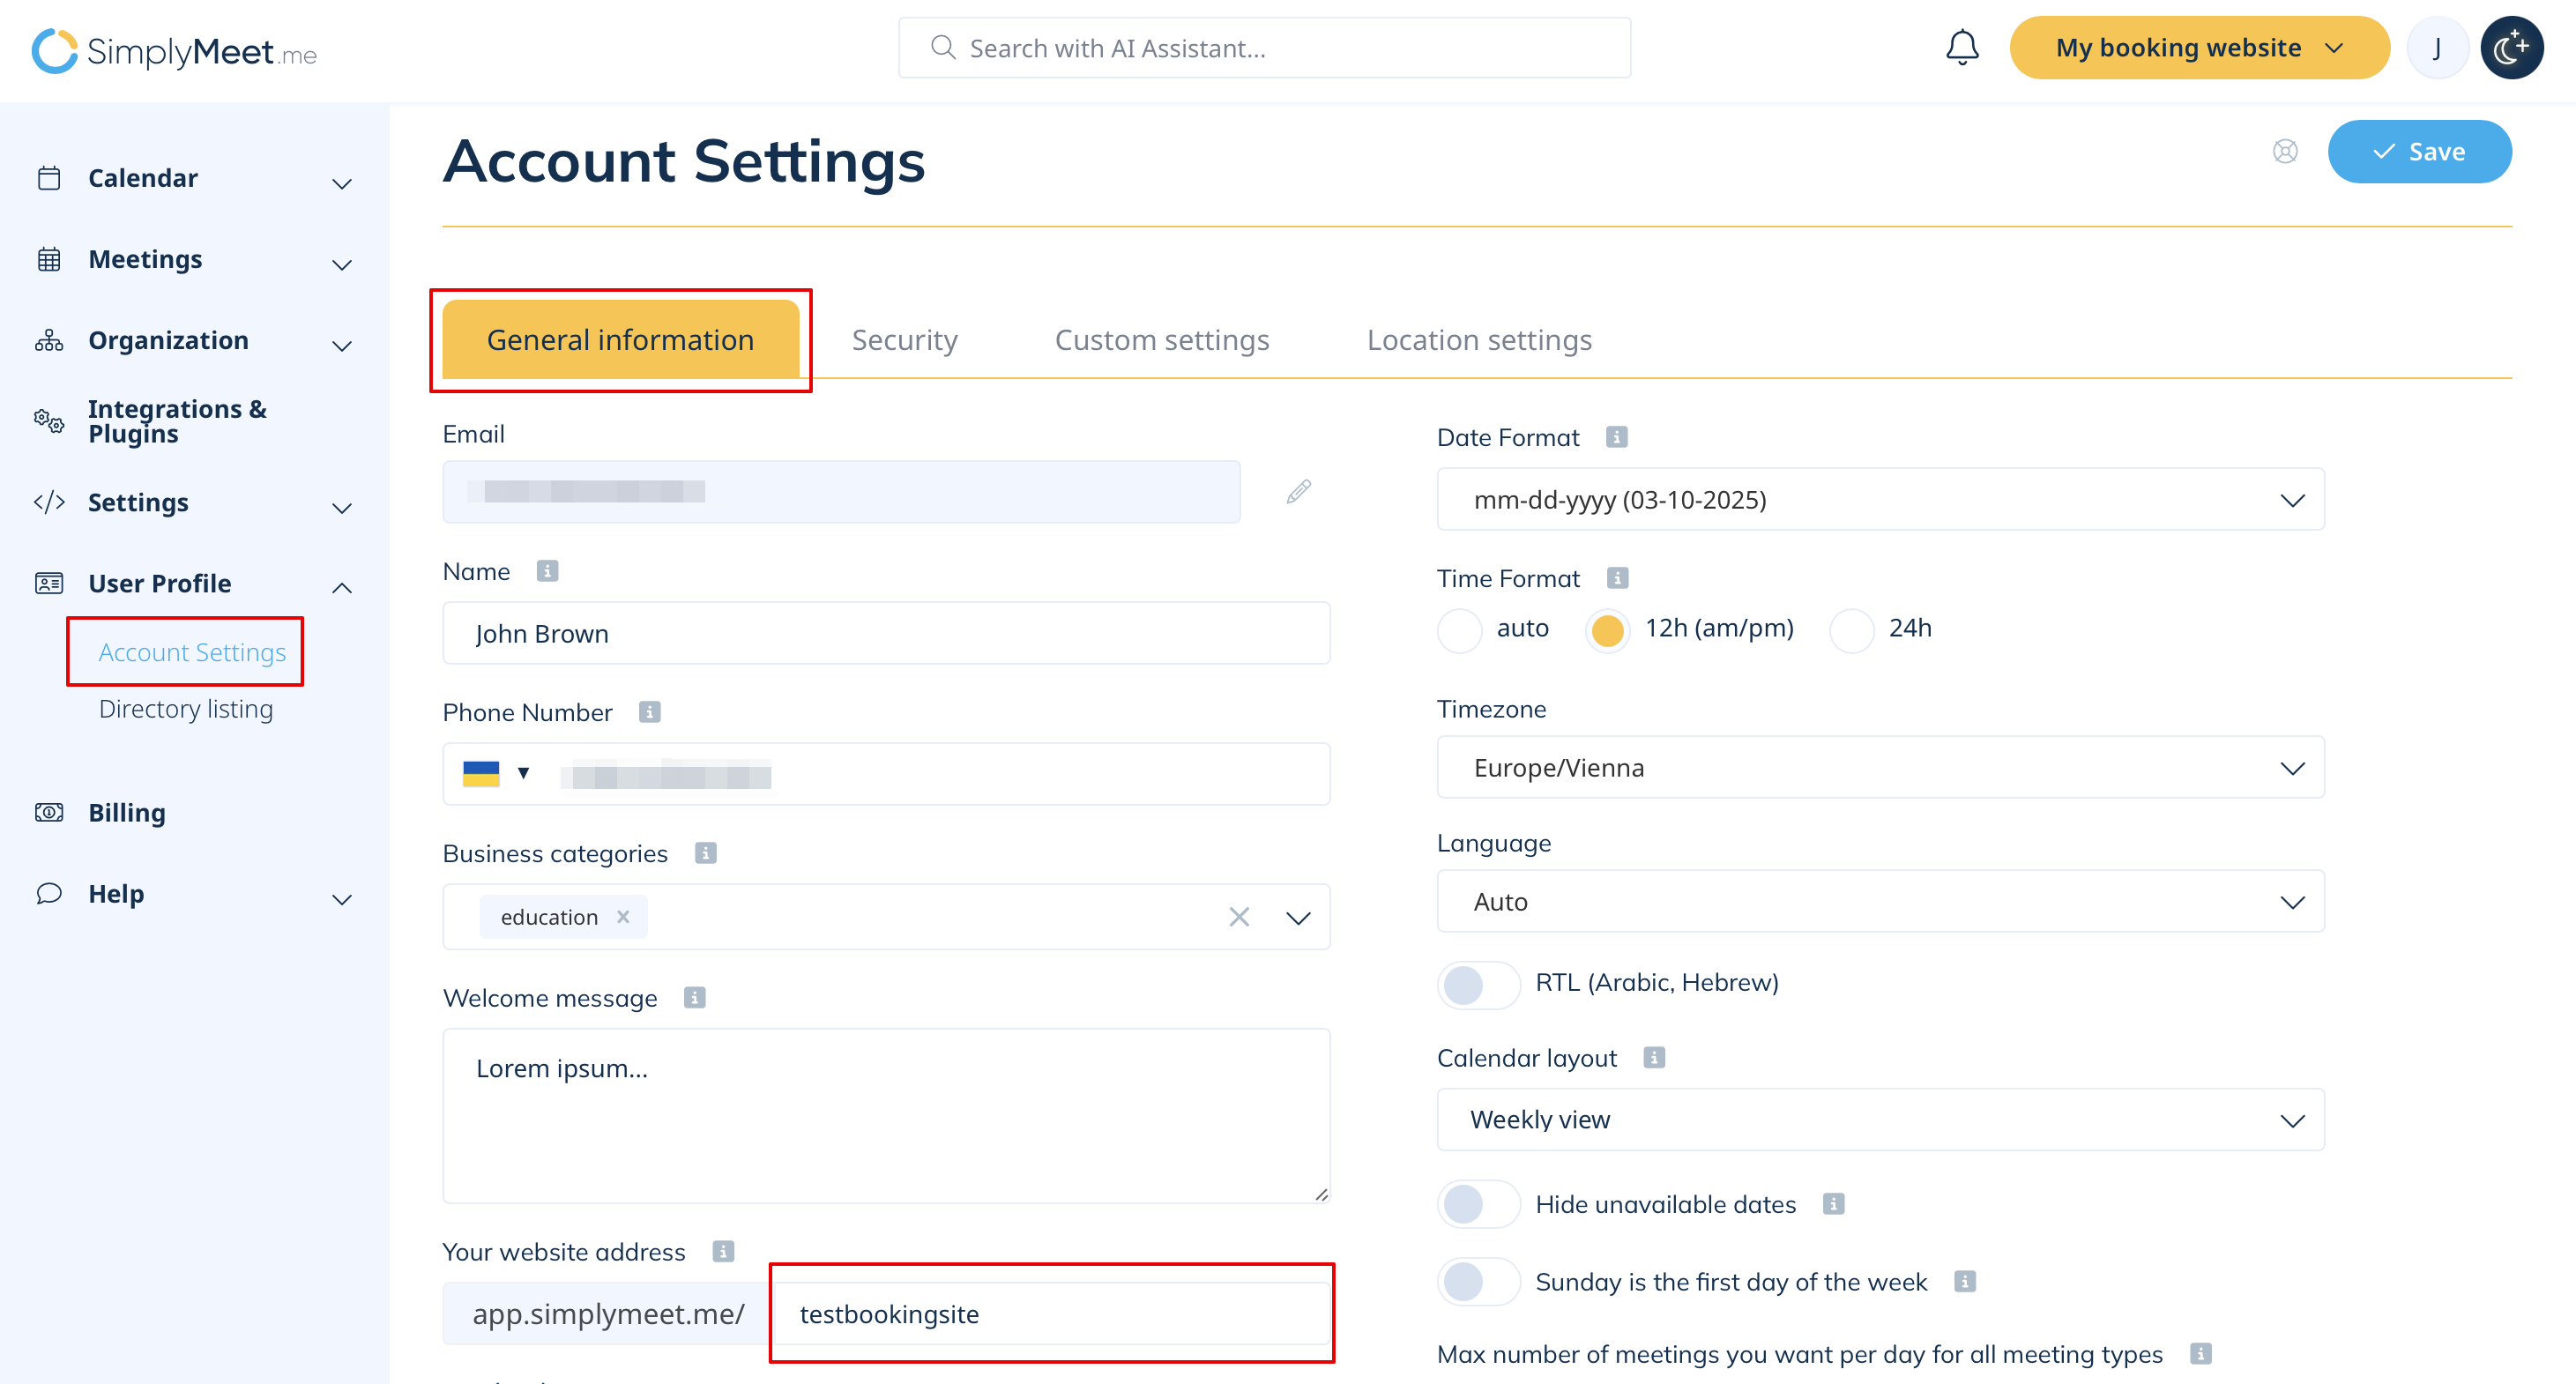Open Billing from the sidebar
This screenshot has width=2576, height=1384.
127,812
